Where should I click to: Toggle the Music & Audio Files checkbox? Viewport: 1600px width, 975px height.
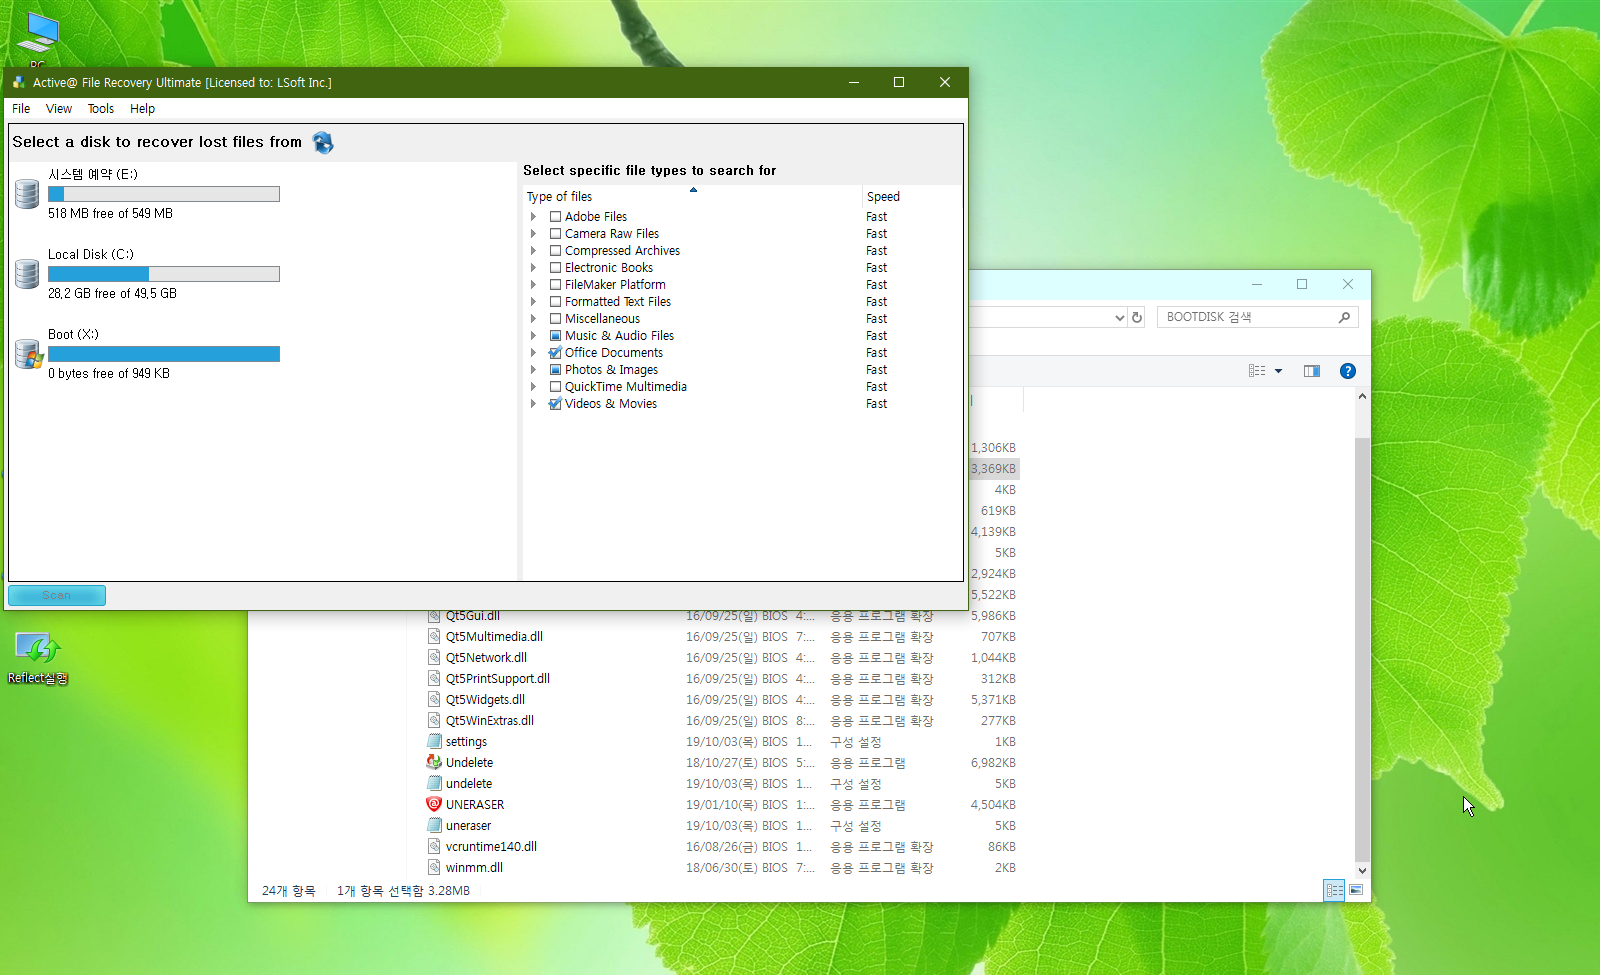(555, 335)
